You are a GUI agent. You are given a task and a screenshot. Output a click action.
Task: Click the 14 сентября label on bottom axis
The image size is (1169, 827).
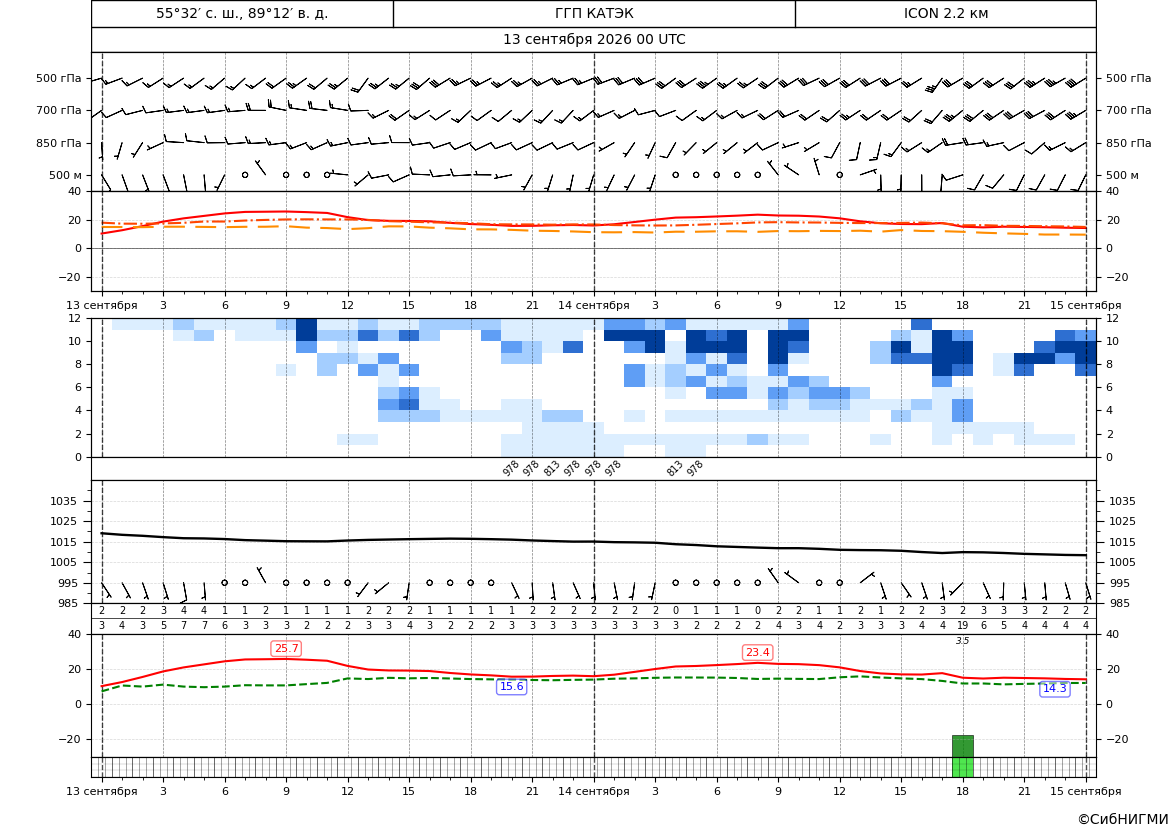coord(594,791)
